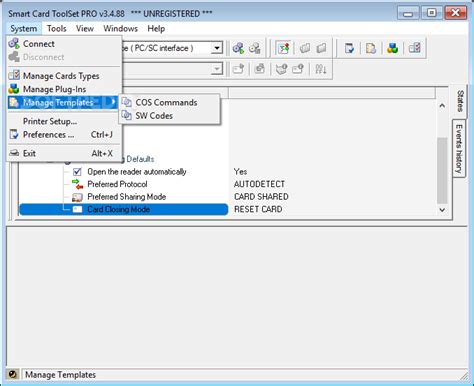This screenshot has height=386, width=474.
Task: Open the disabled combo box in the second toolbar row
Action: click(x=217, y=69)
